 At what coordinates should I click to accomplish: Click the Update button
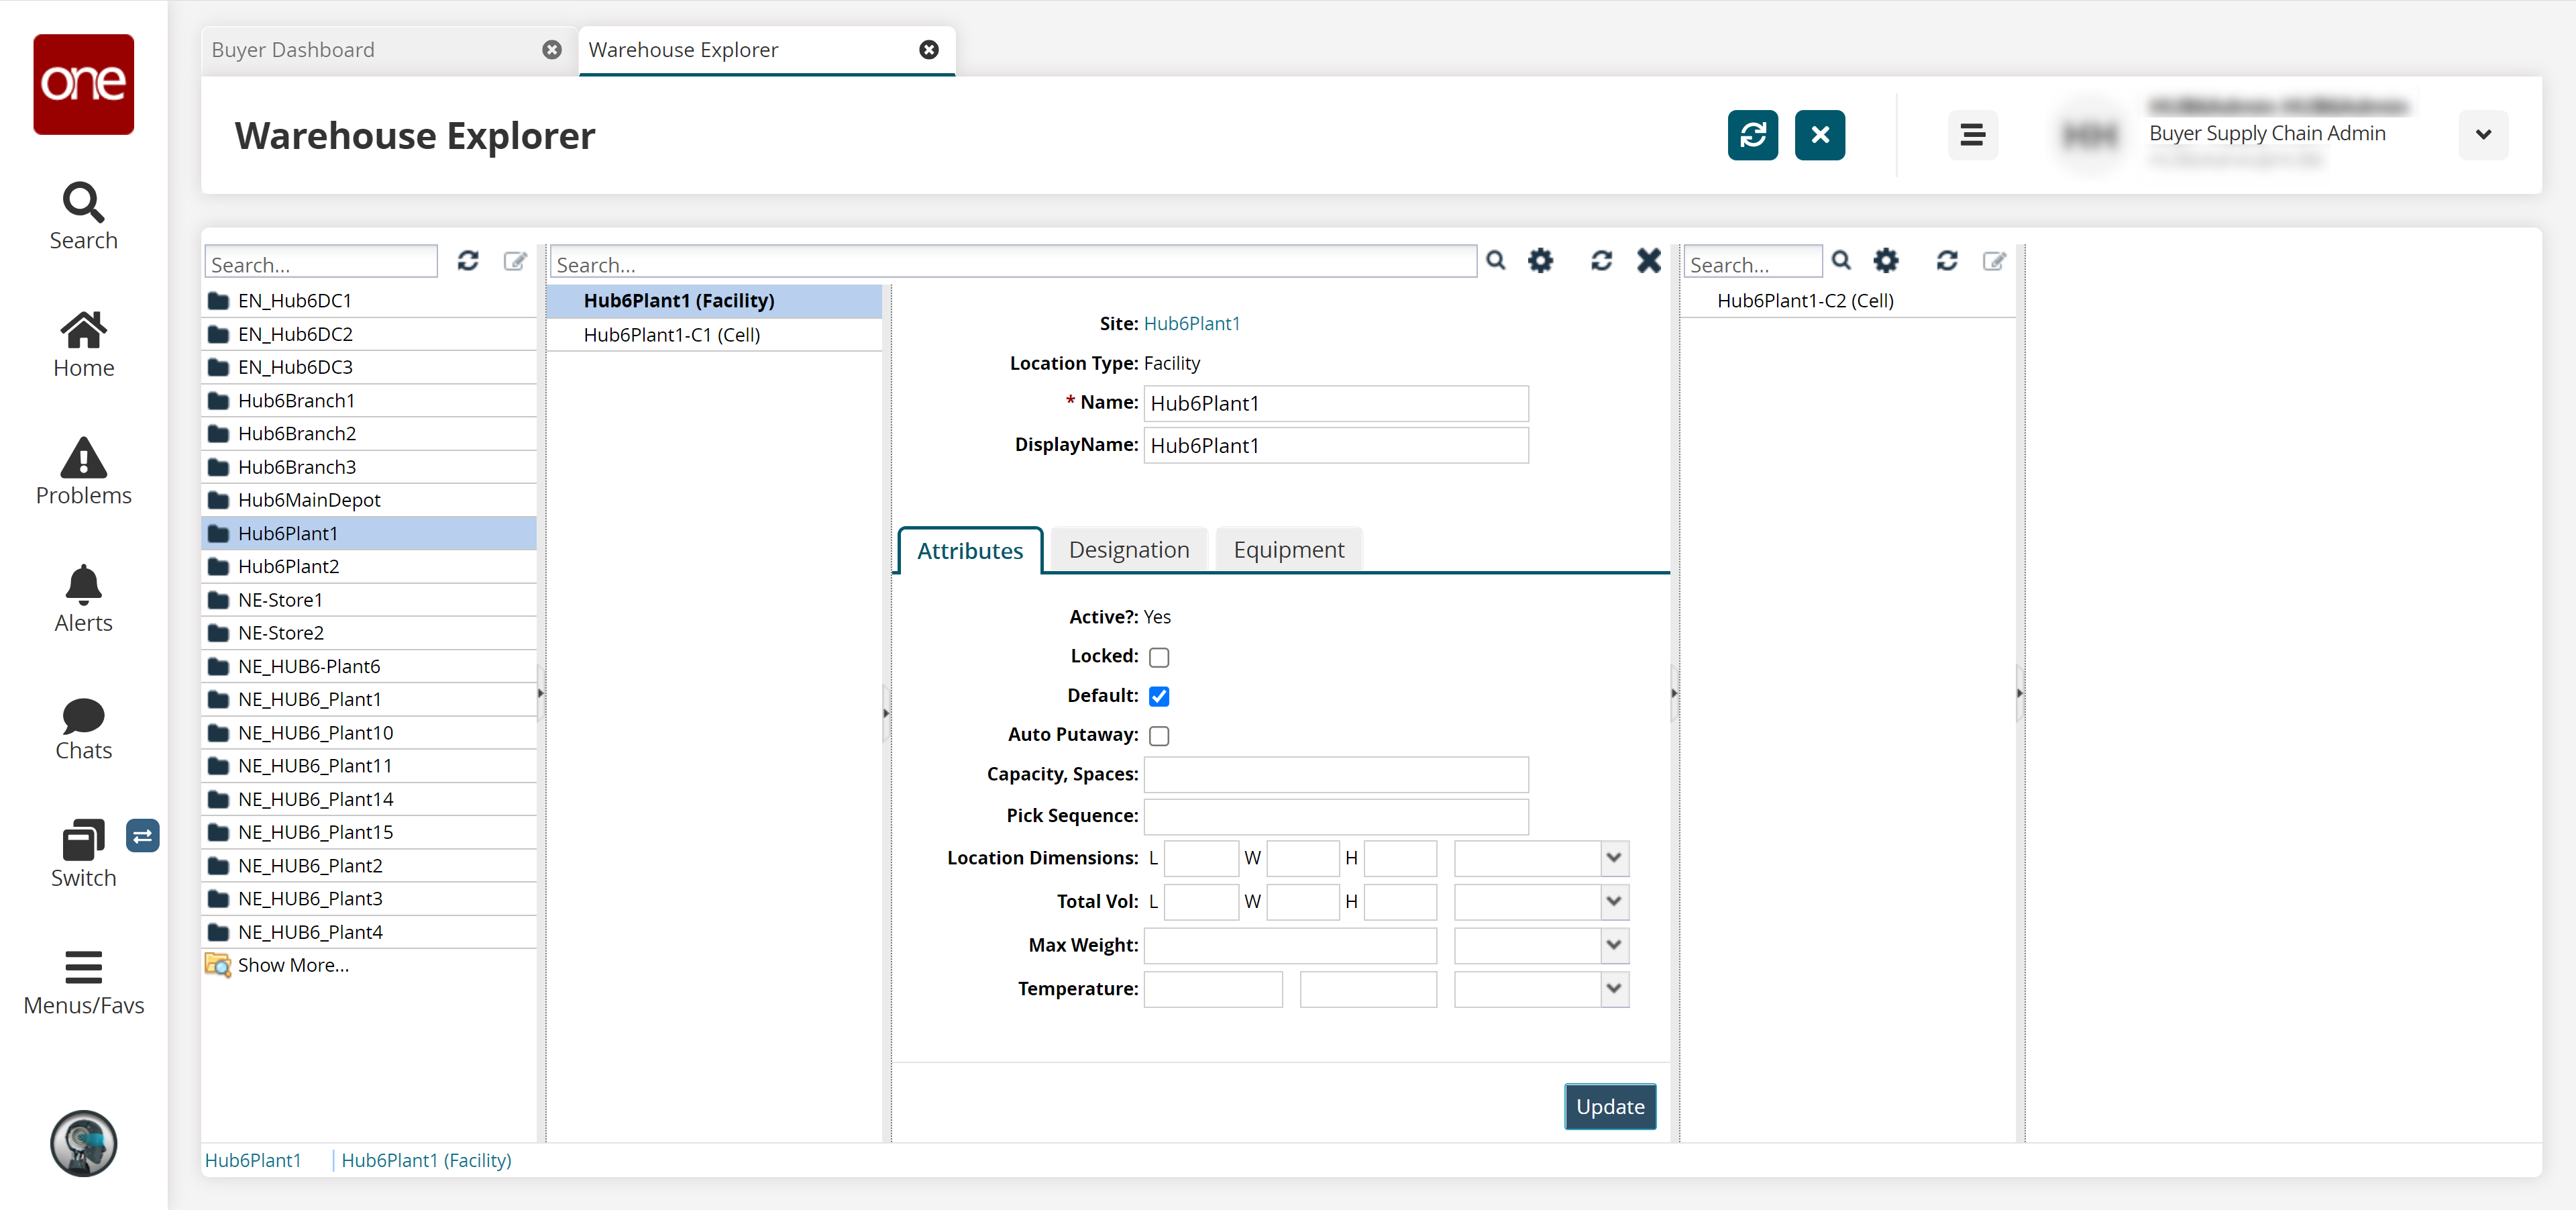coord(1609,1106)
